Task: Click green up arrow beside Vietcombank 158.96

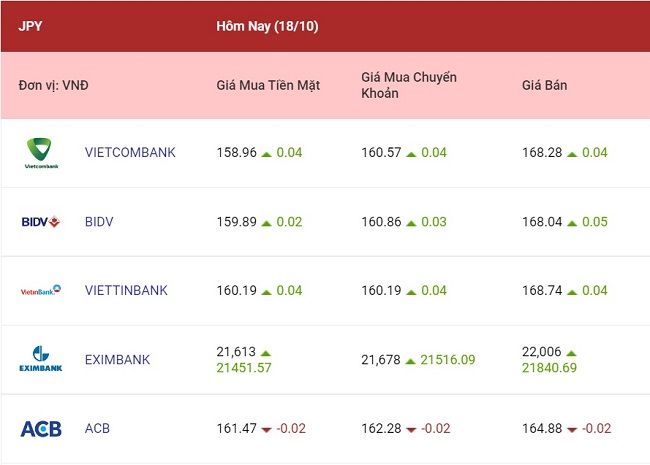Action: (267, 154)
